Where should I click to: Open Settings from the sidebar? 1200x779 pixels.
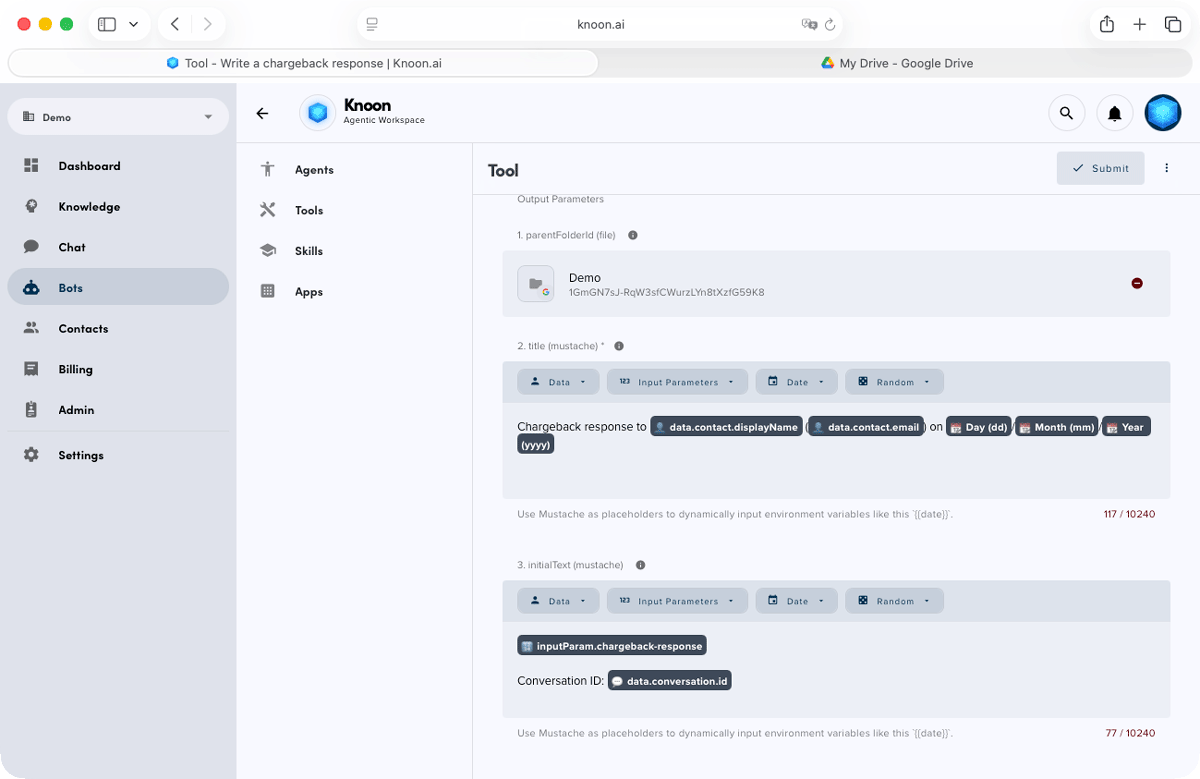pos(80,455)
